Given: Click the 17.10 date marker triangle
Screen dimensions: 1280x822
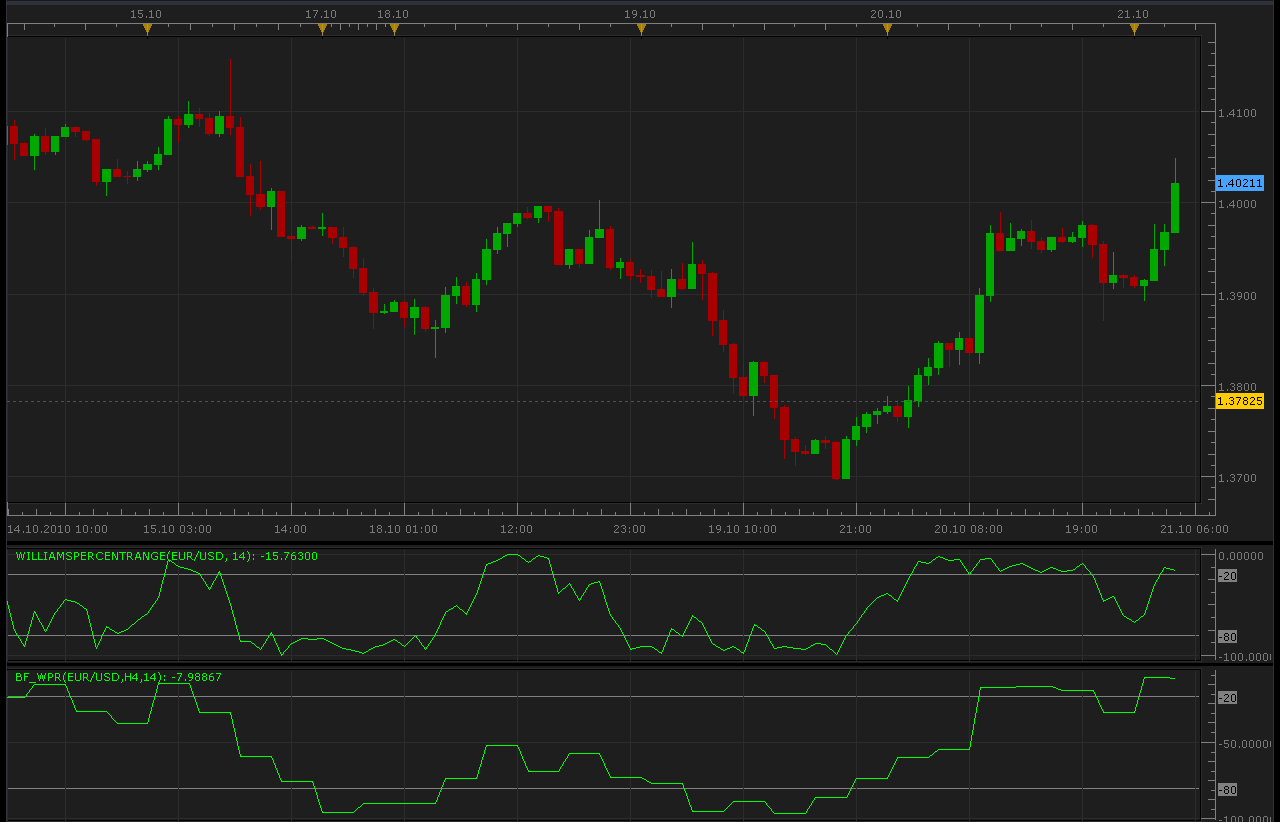Looking at the screenshot, I should [x=322, y=29].
